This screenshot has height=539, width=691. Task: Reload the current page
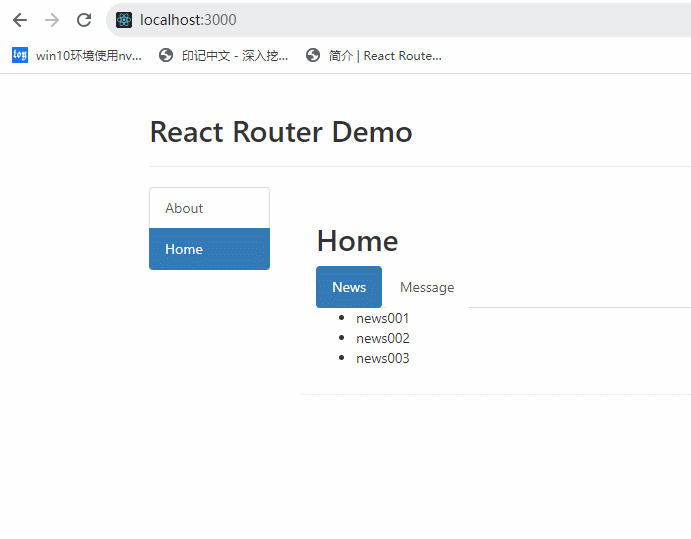84,20
